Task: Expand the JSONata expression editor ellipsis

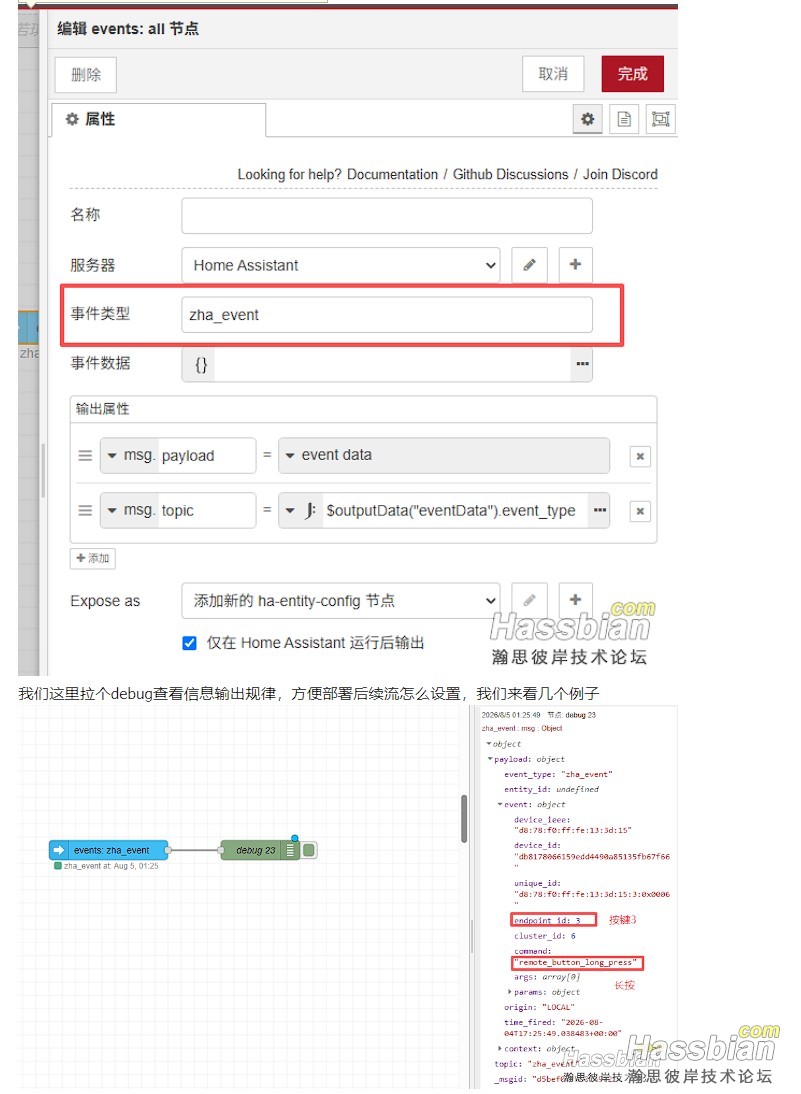Action: click(599, 511)
